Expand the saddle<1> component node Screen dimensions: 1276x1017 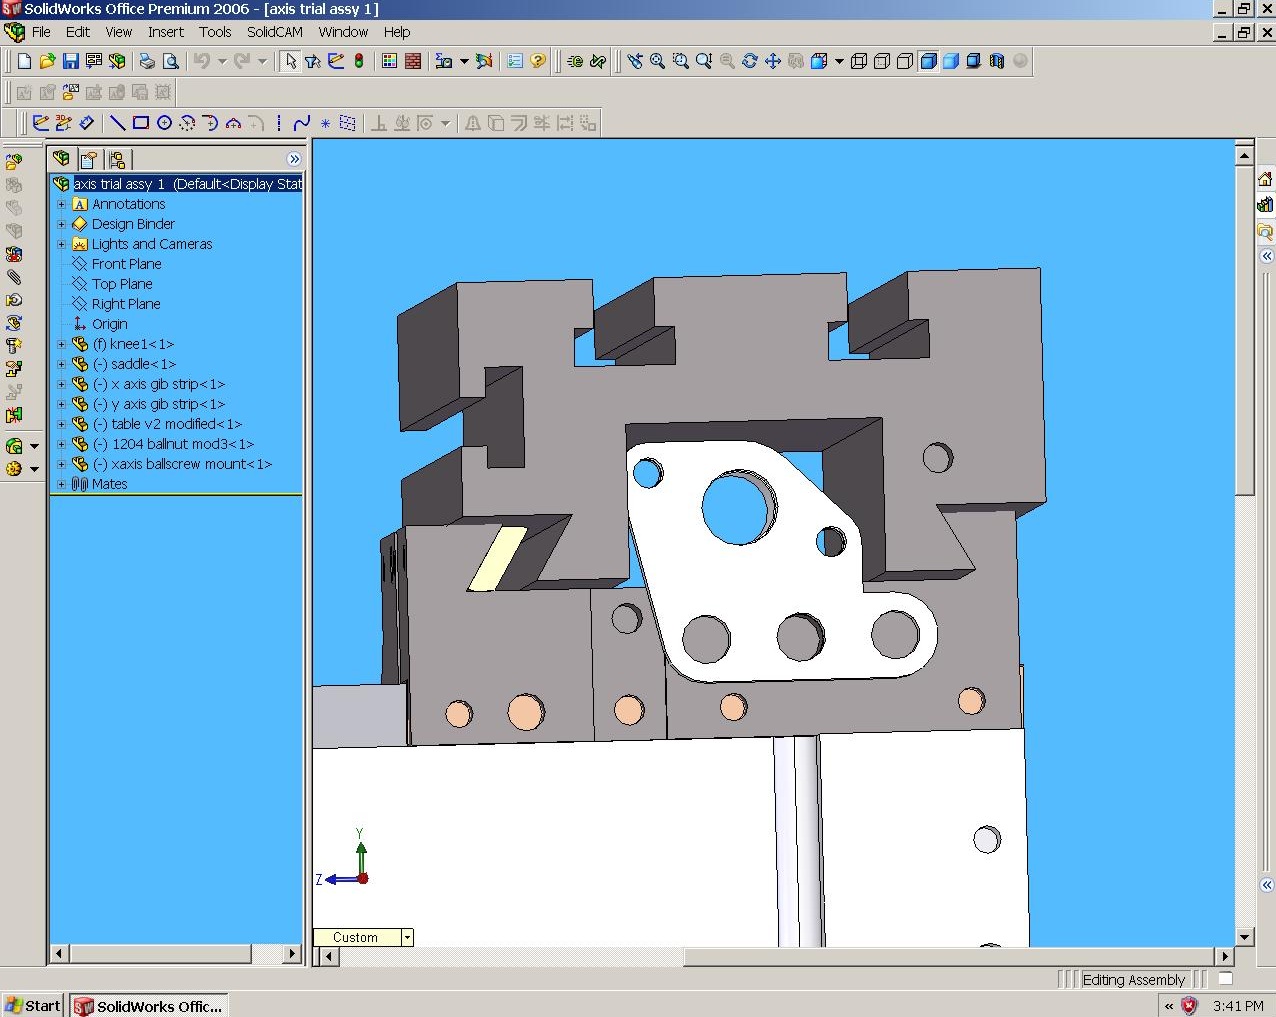pos(61,364)
